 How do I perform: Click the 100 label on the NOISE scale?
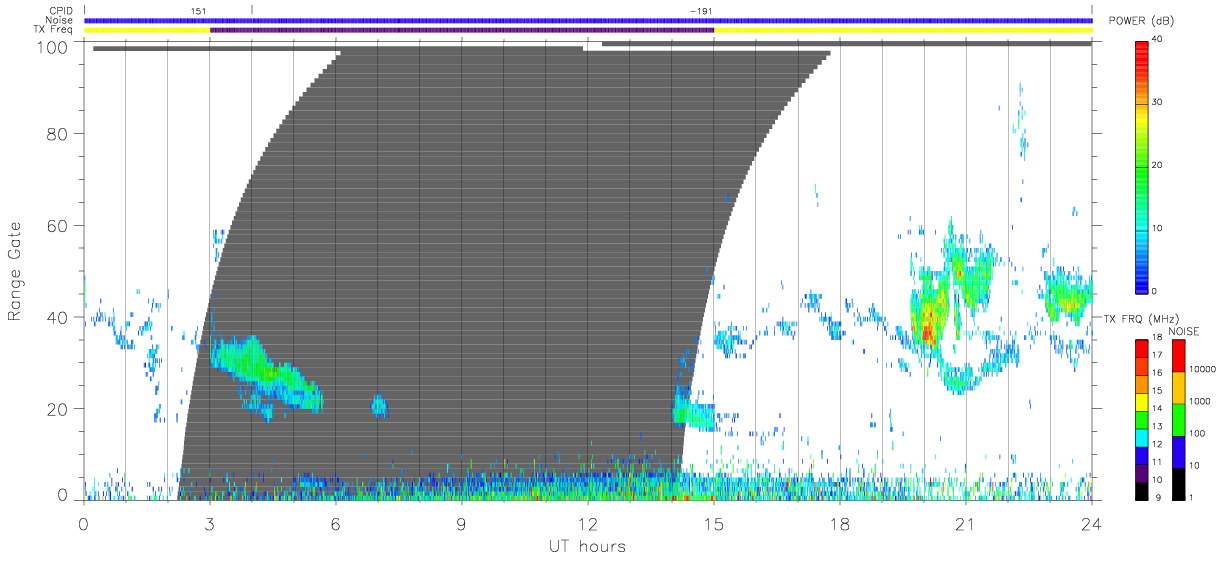(x=1198, y=434)
